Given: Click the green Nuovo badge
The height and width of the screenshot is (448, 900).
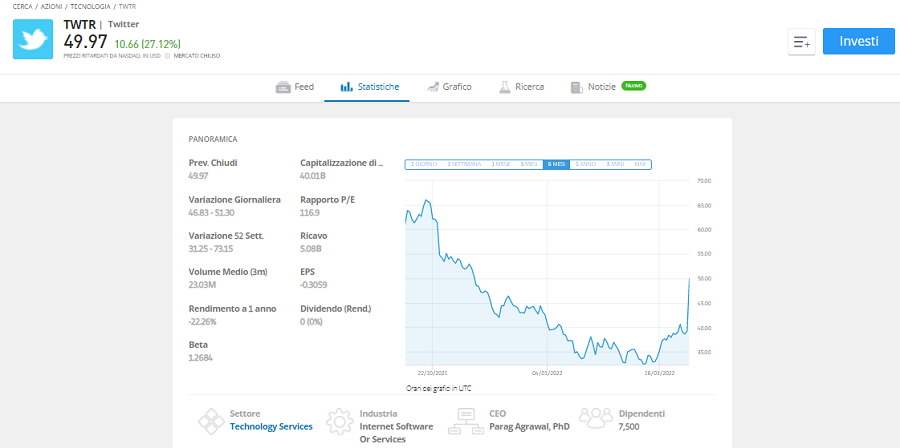Looking at the screenshot, I should [x=634, y=85].
